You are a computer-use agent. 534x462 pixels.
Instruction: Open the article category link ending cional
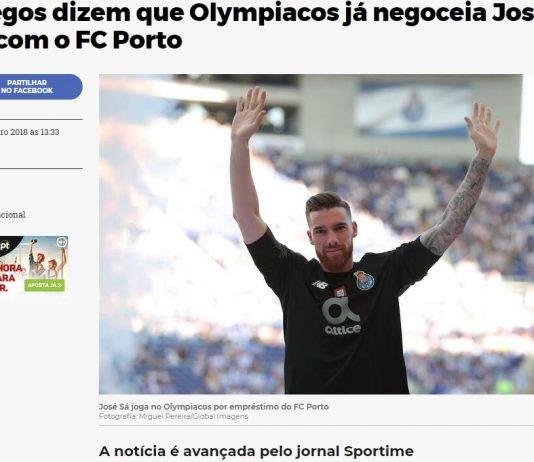pos(13,214)
